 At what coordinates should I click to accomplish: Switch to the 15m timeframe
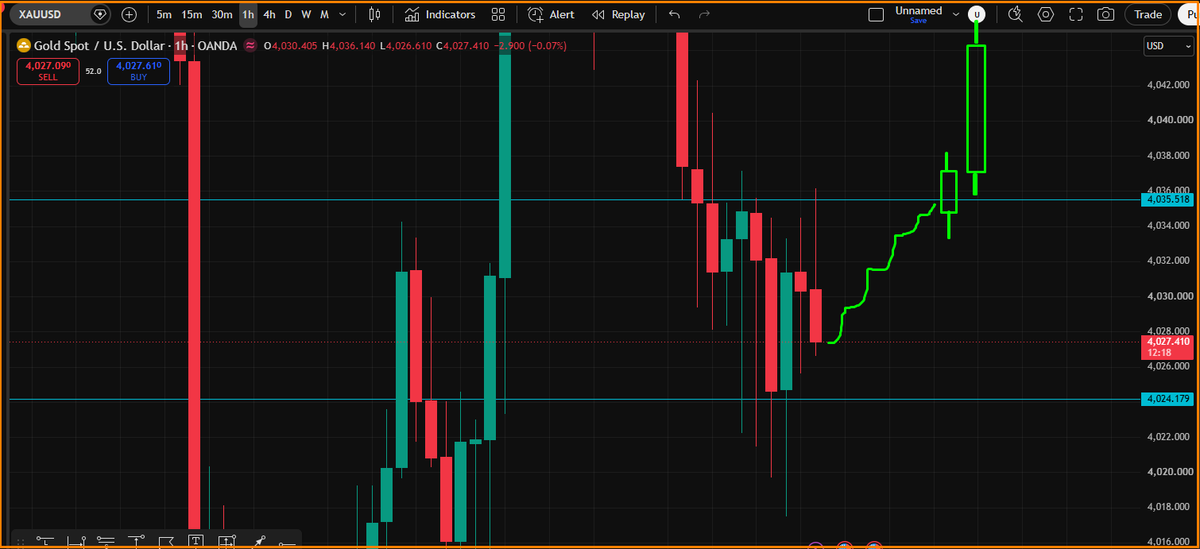pyautogui.click(x=192, y=15)
